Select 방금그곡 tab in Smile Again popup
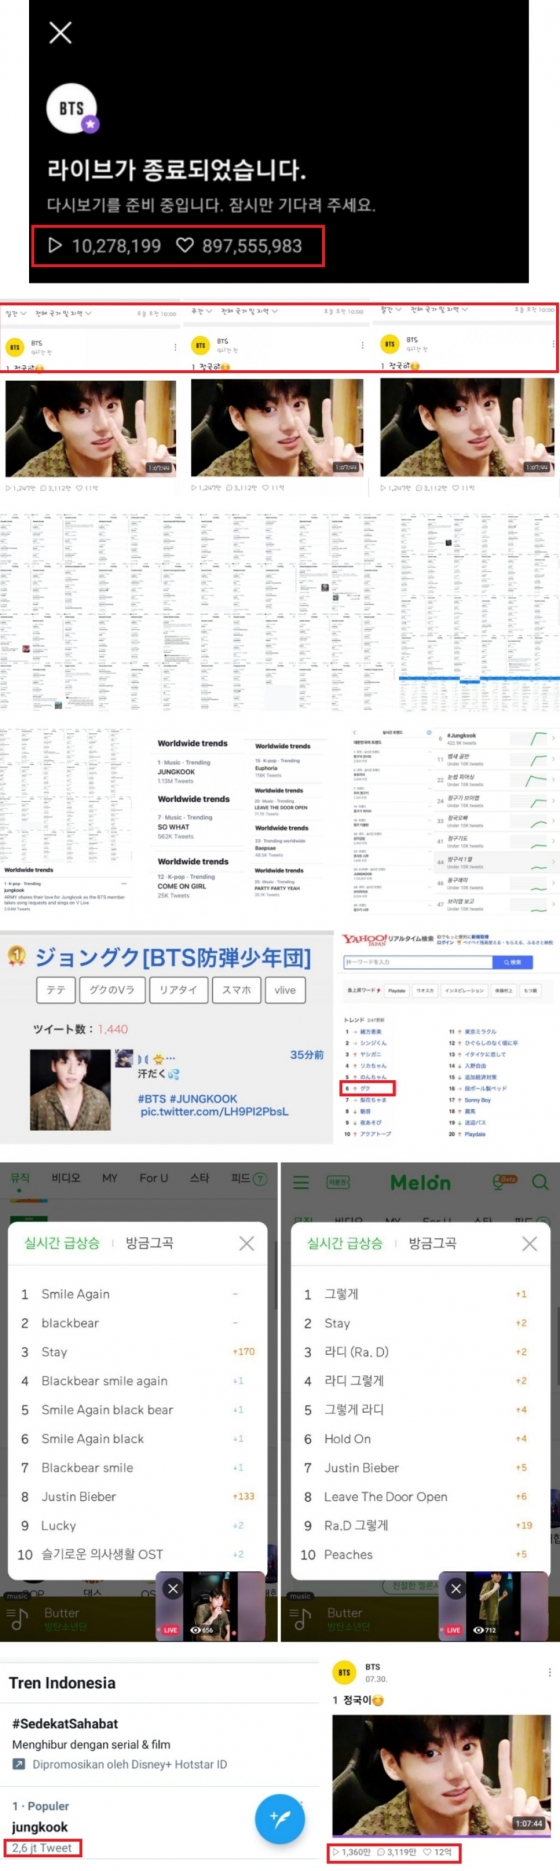This screenshot has width=560, height=1871. pos(149,1243)
